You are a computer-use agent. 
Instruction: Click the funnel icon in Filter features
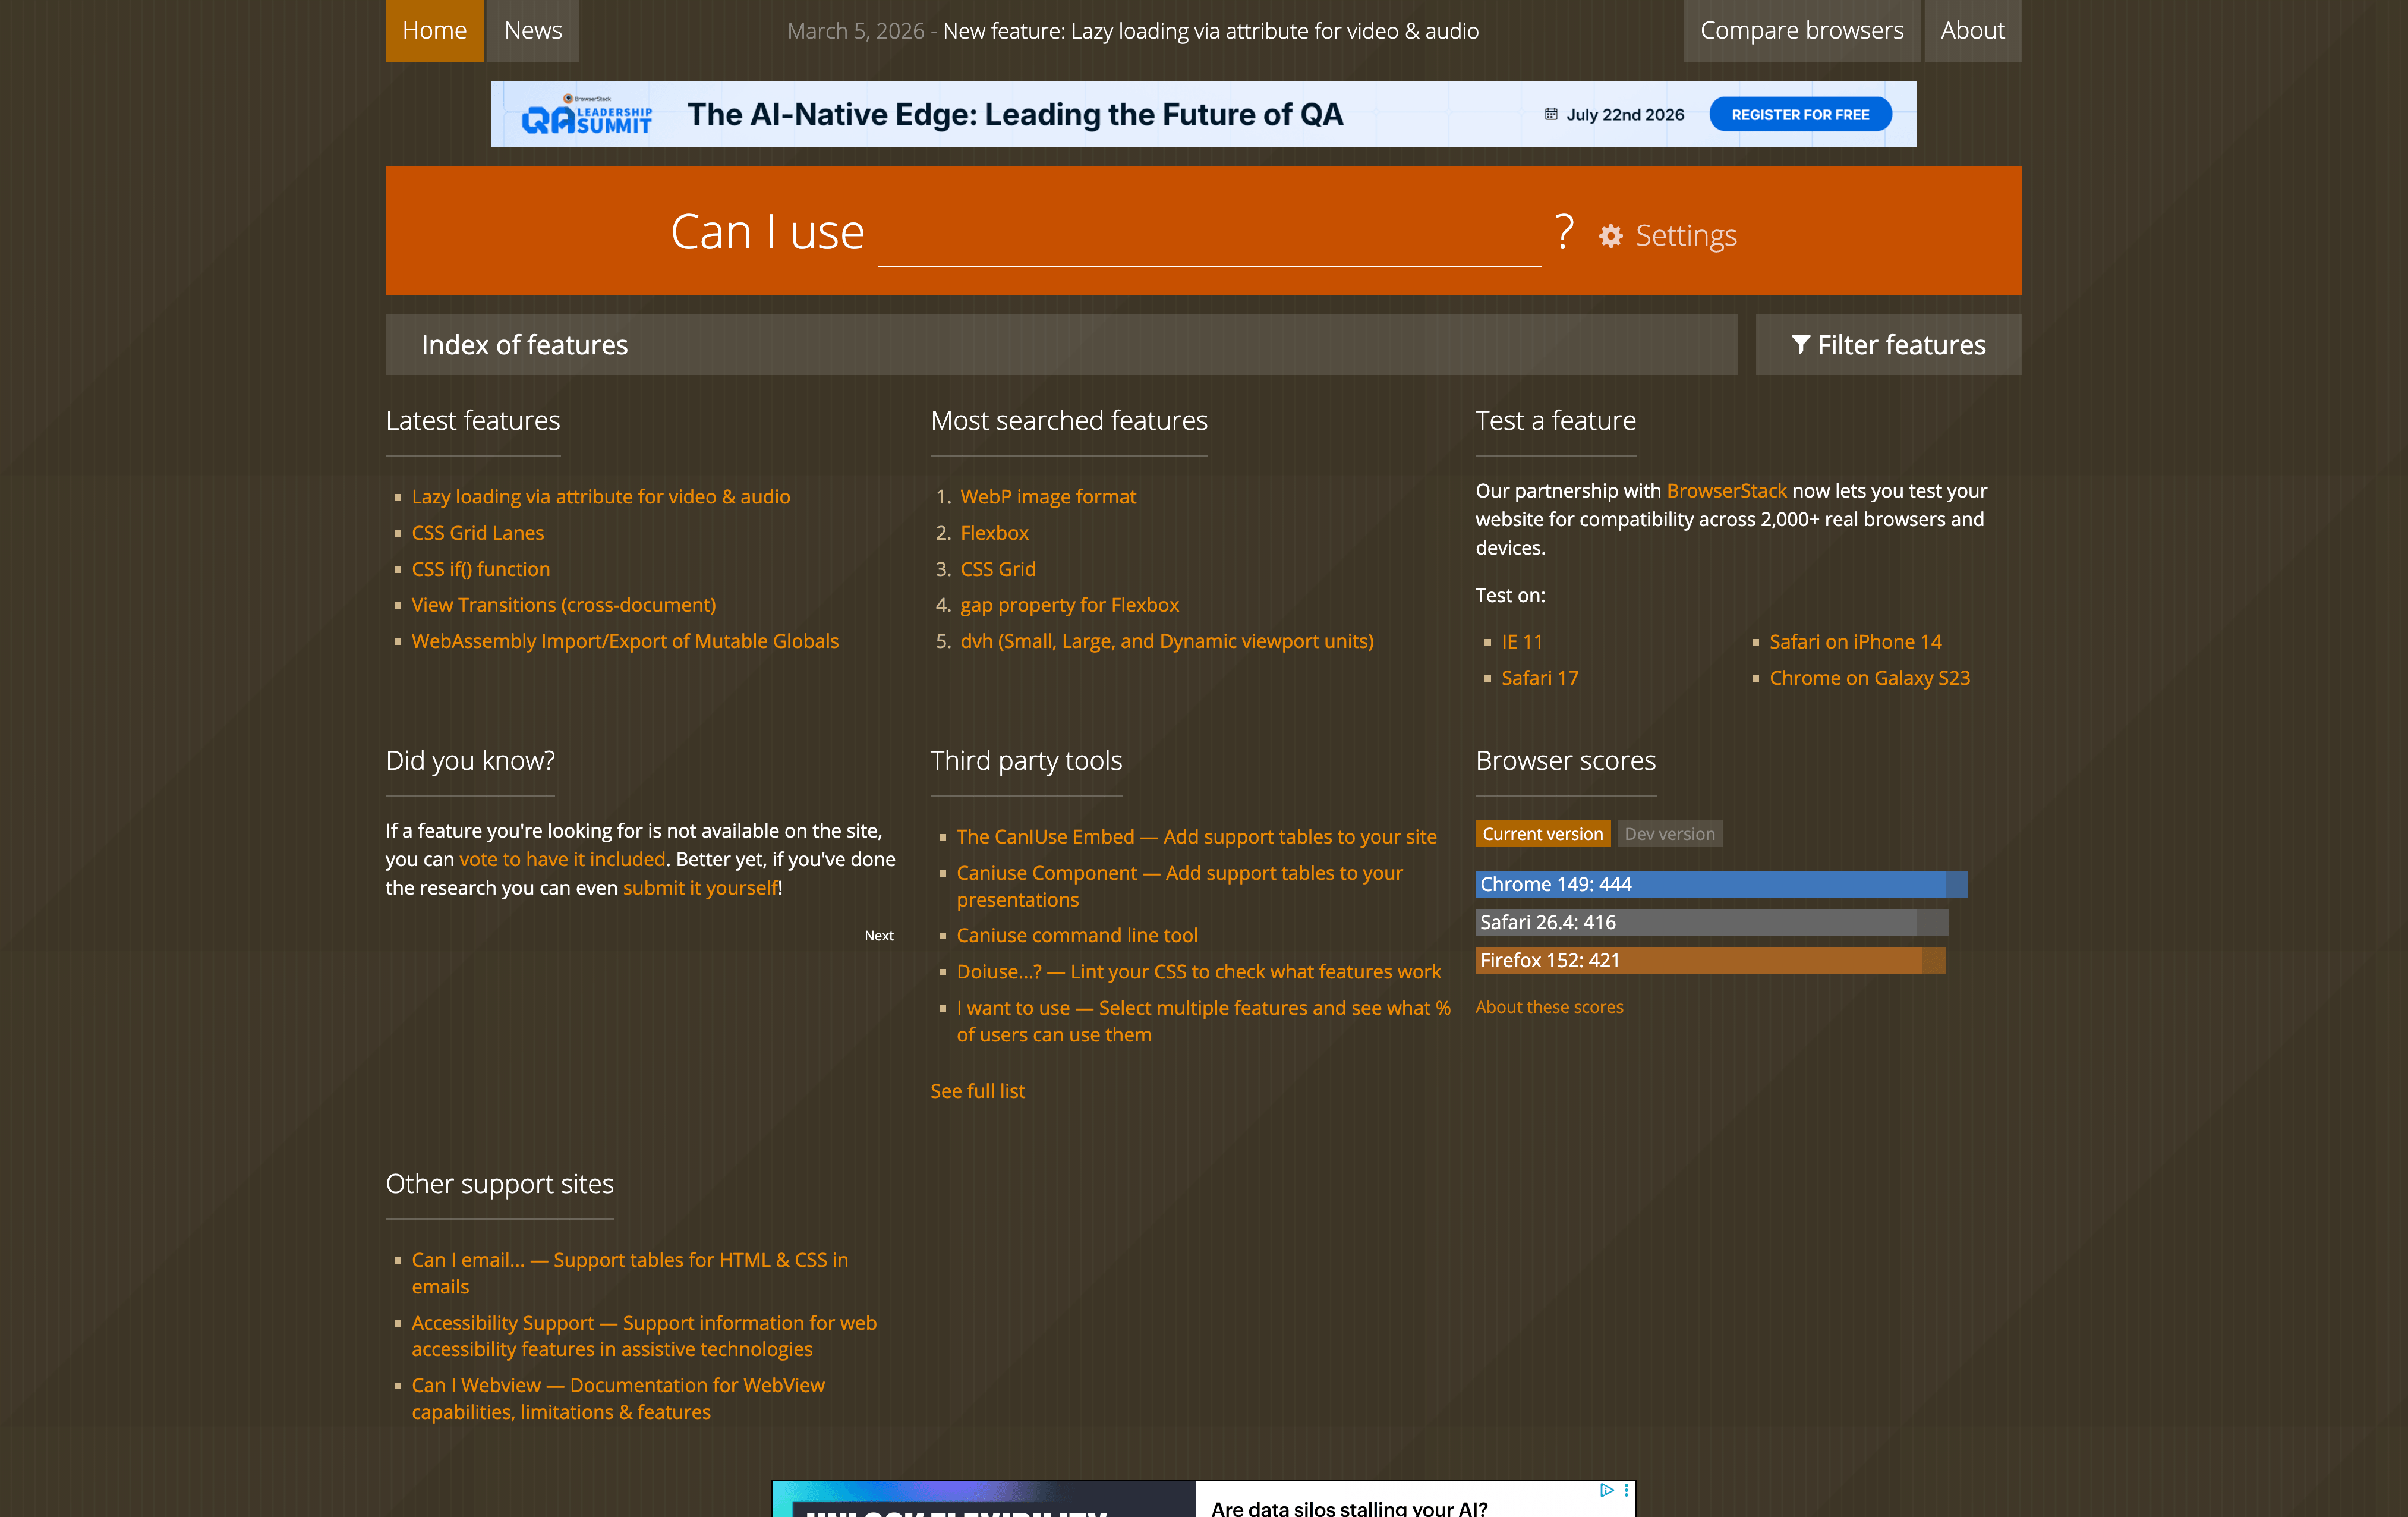1800,345
